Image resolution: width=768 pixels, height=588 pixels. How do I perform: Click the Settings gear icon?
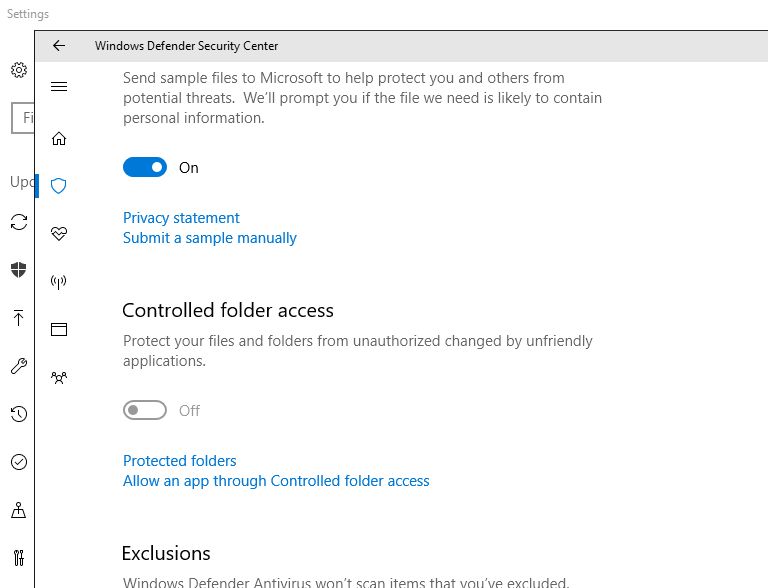[x=18, y=70]
